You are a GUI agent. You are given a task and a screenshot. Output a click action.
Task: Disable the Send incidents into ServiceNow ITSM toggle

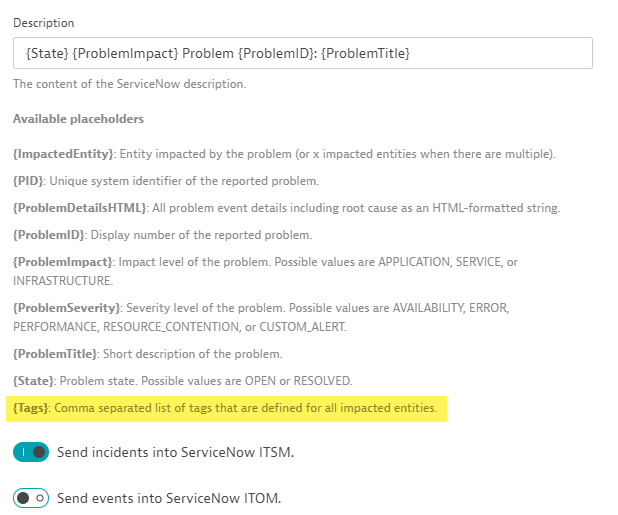[x=31, y=452]
